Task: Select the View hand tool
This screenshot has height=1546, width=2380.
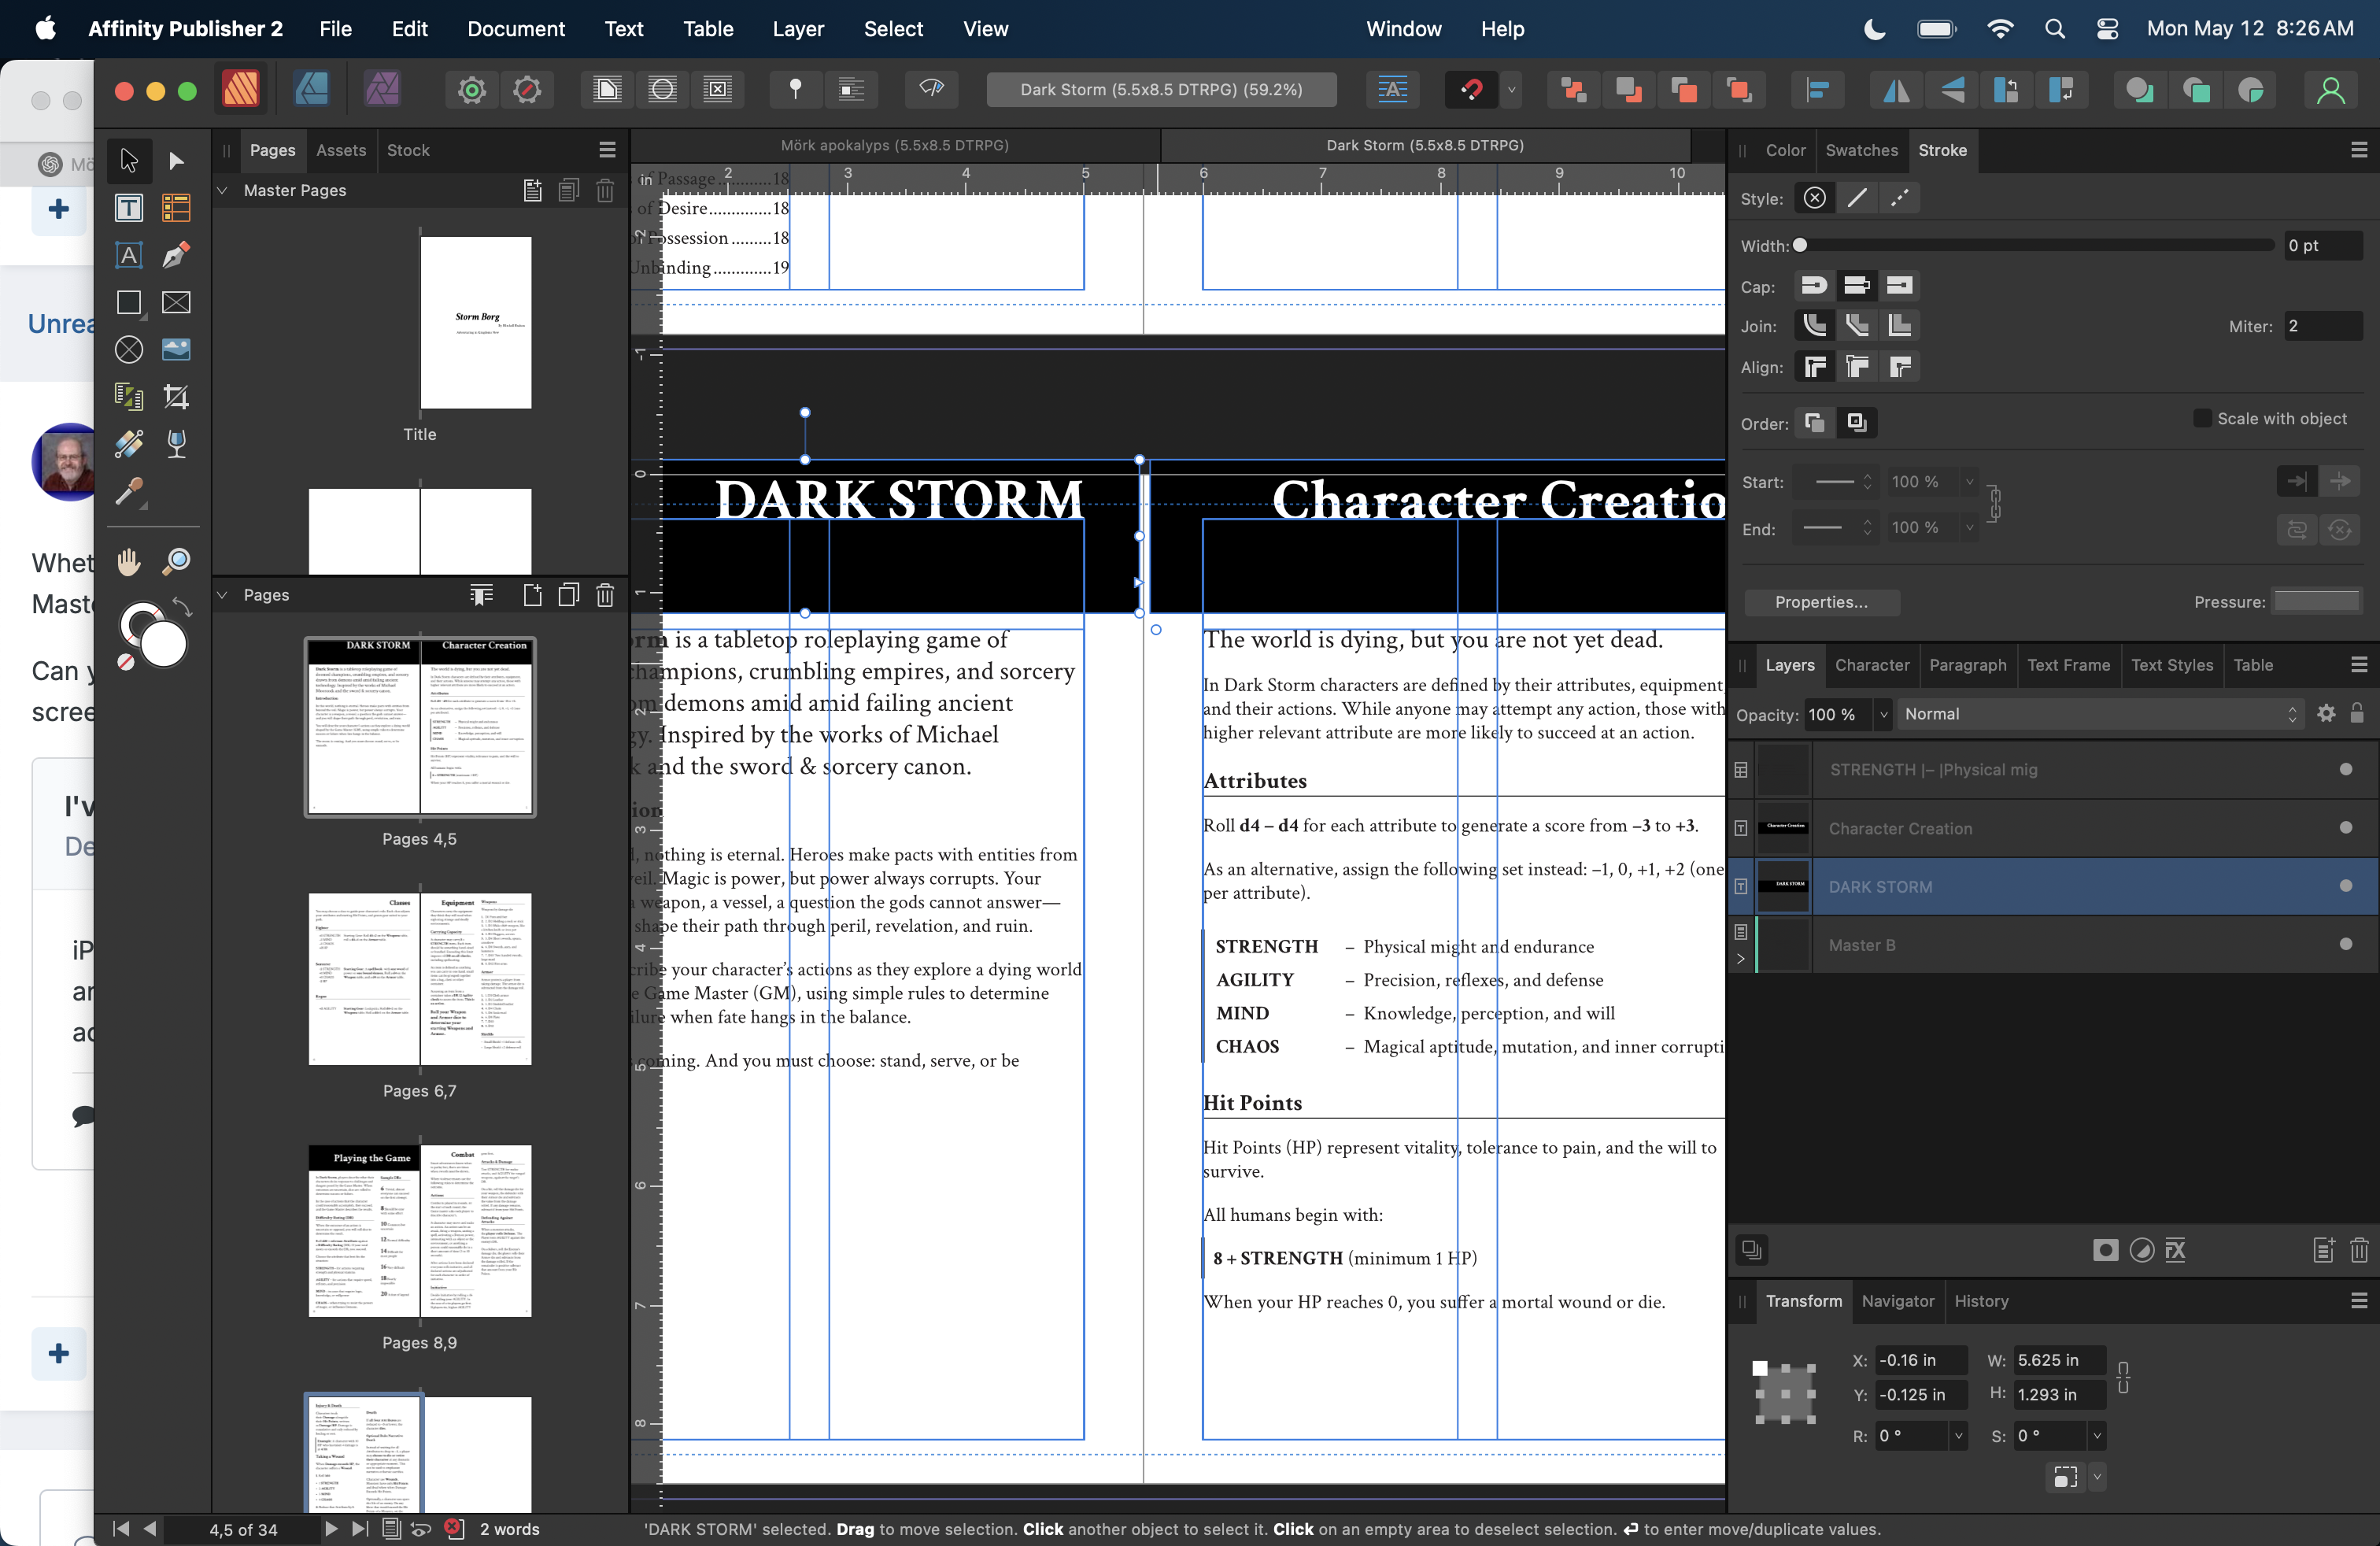Action: [x=128, y=561]
